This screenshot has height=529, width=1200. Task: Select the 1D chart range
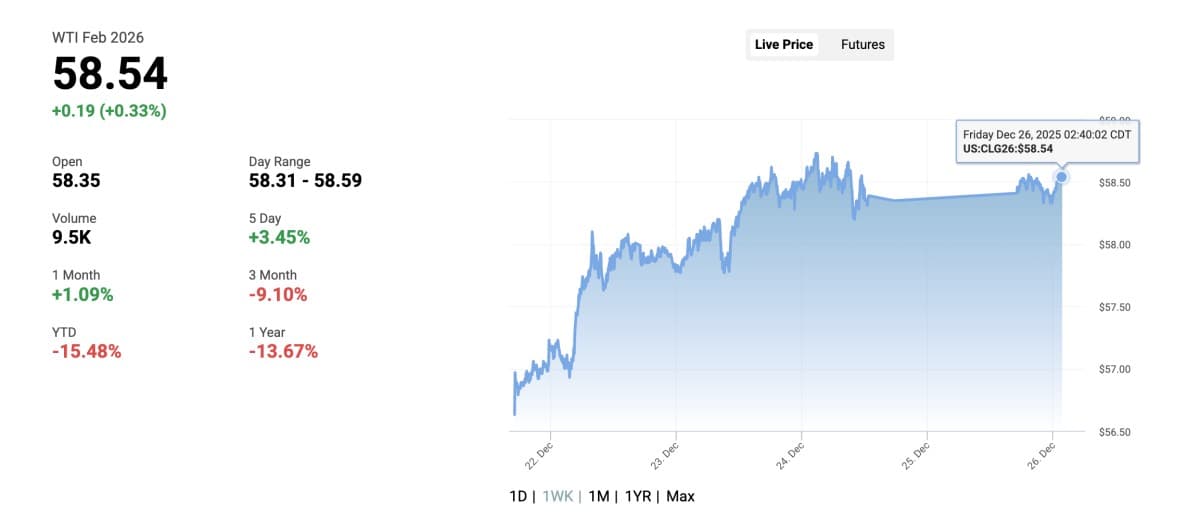519,496
